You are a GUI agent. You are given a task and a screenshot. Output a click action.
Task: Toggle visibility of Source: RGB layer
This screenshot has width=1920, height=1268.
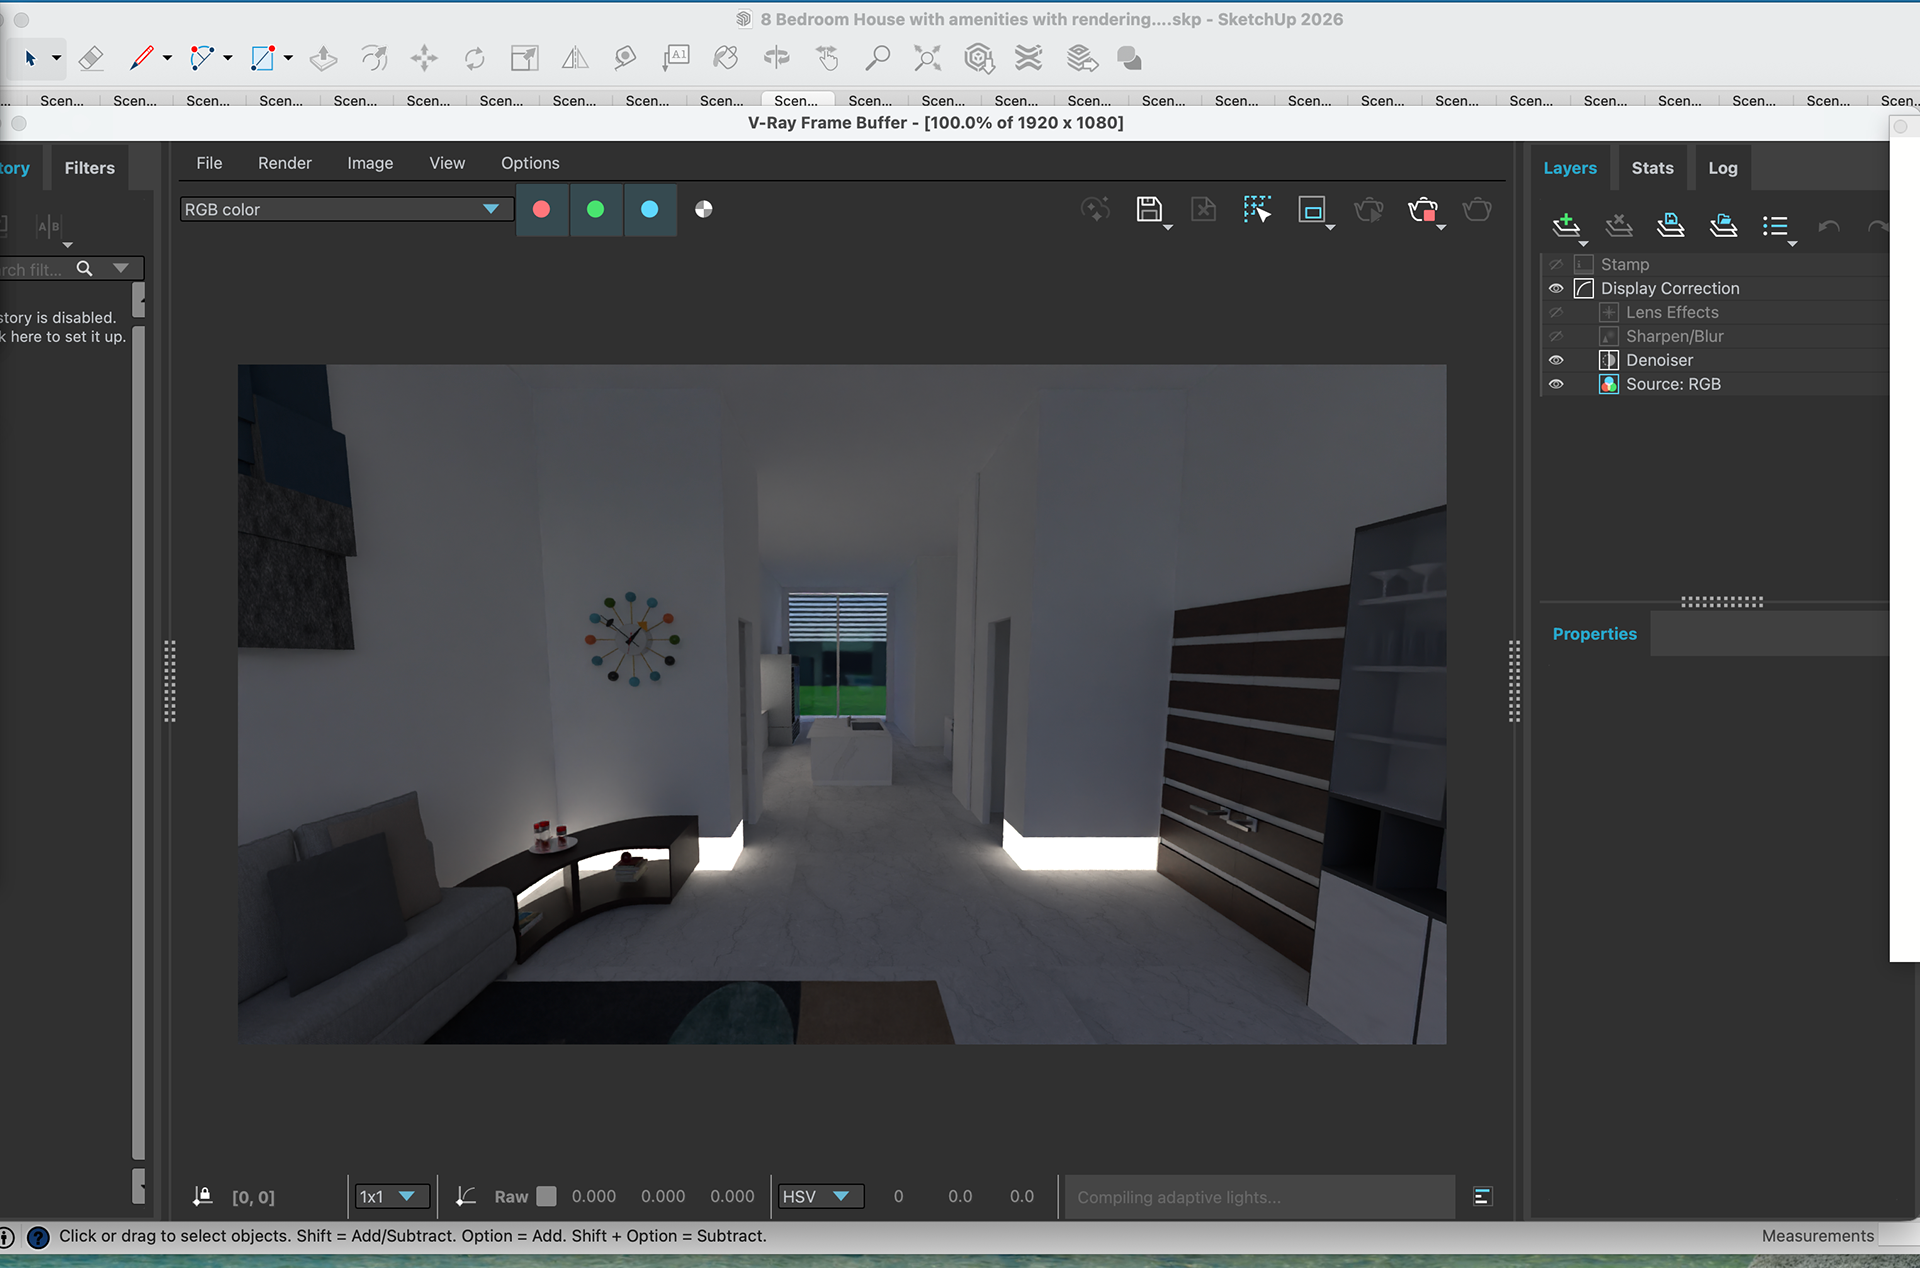pyautogui.click(x=1556, y=384)
